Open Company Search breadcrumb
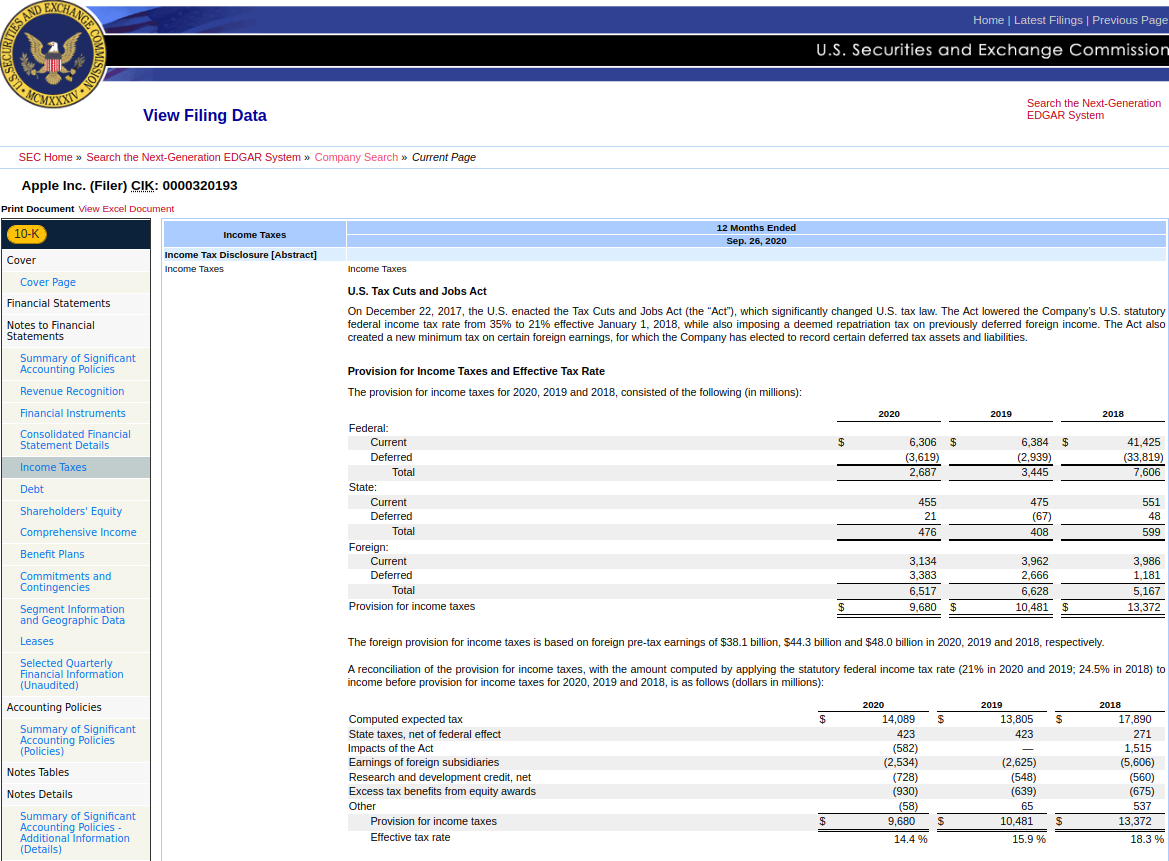Viewport: 1169px width, 861px height. [x=356, y=157]
